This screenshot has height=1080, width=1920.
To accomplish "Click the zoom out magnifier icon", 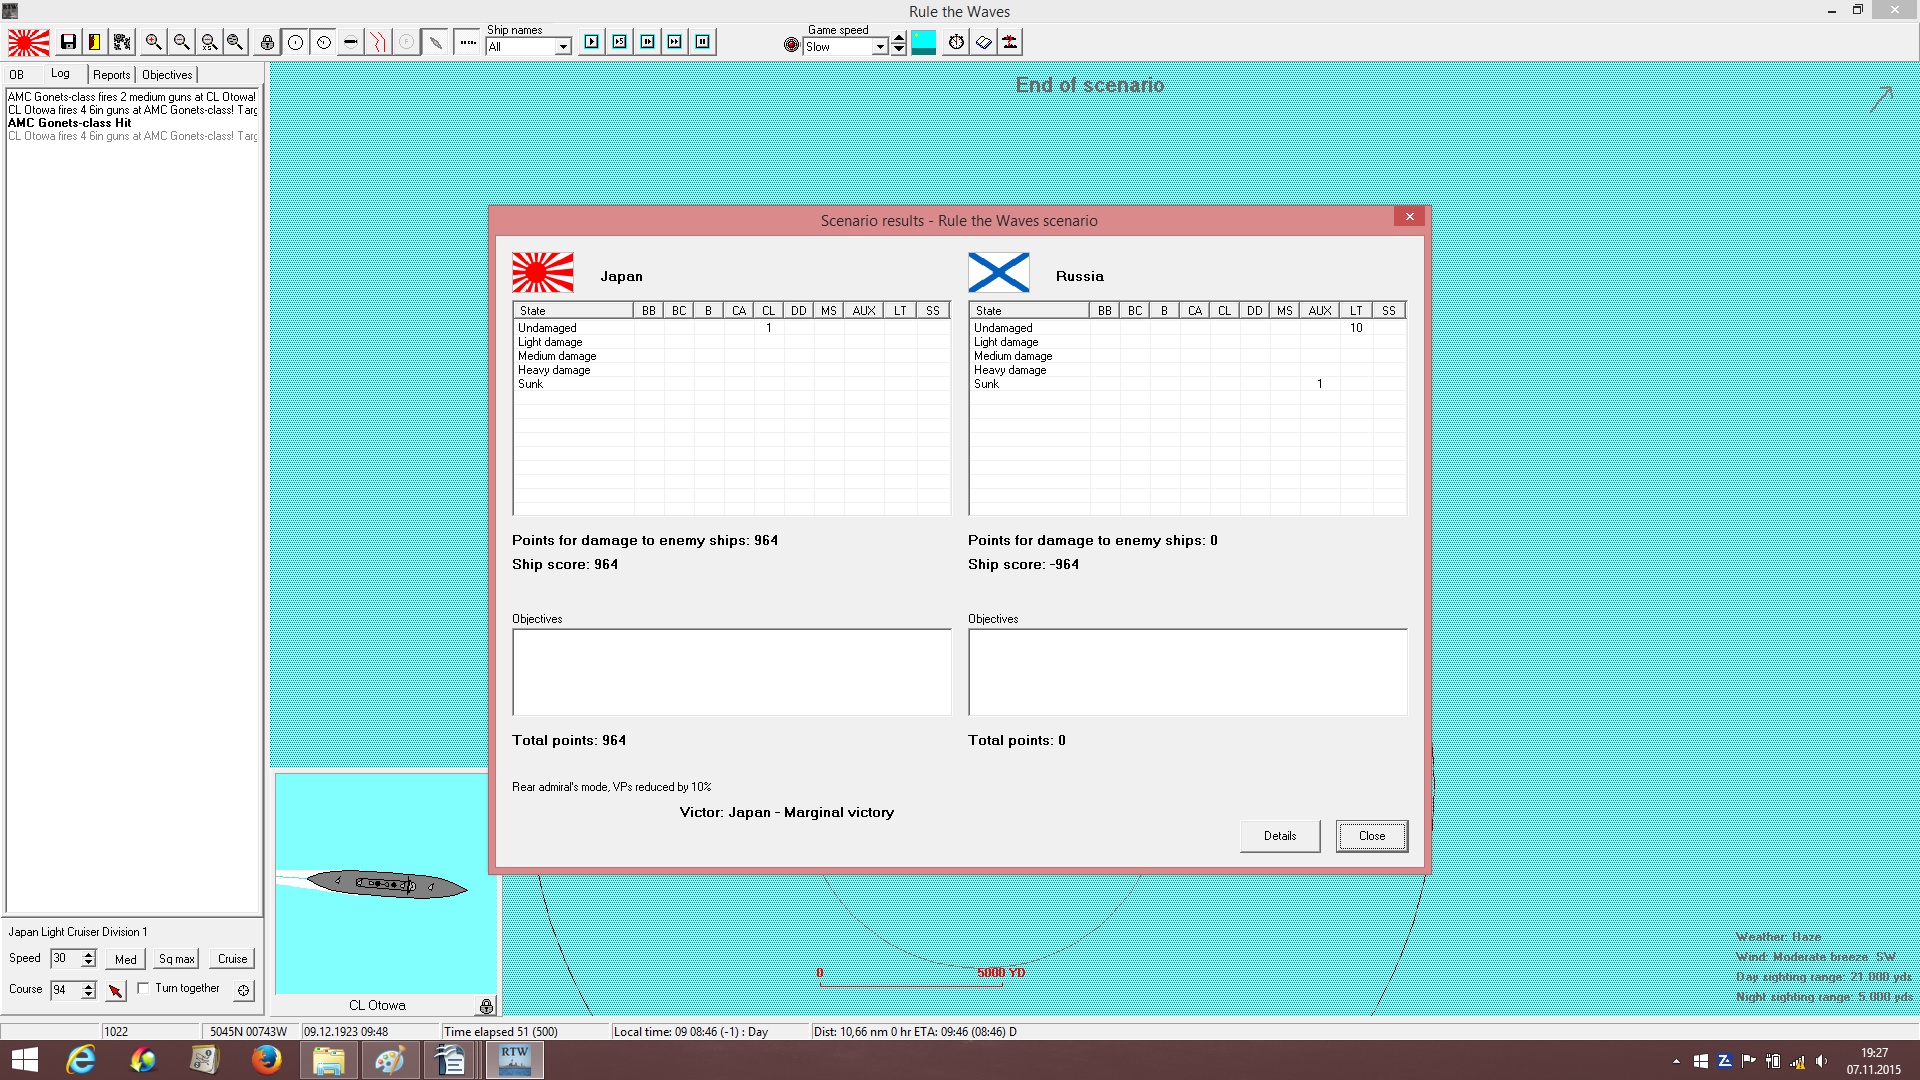I will [181, 42].
